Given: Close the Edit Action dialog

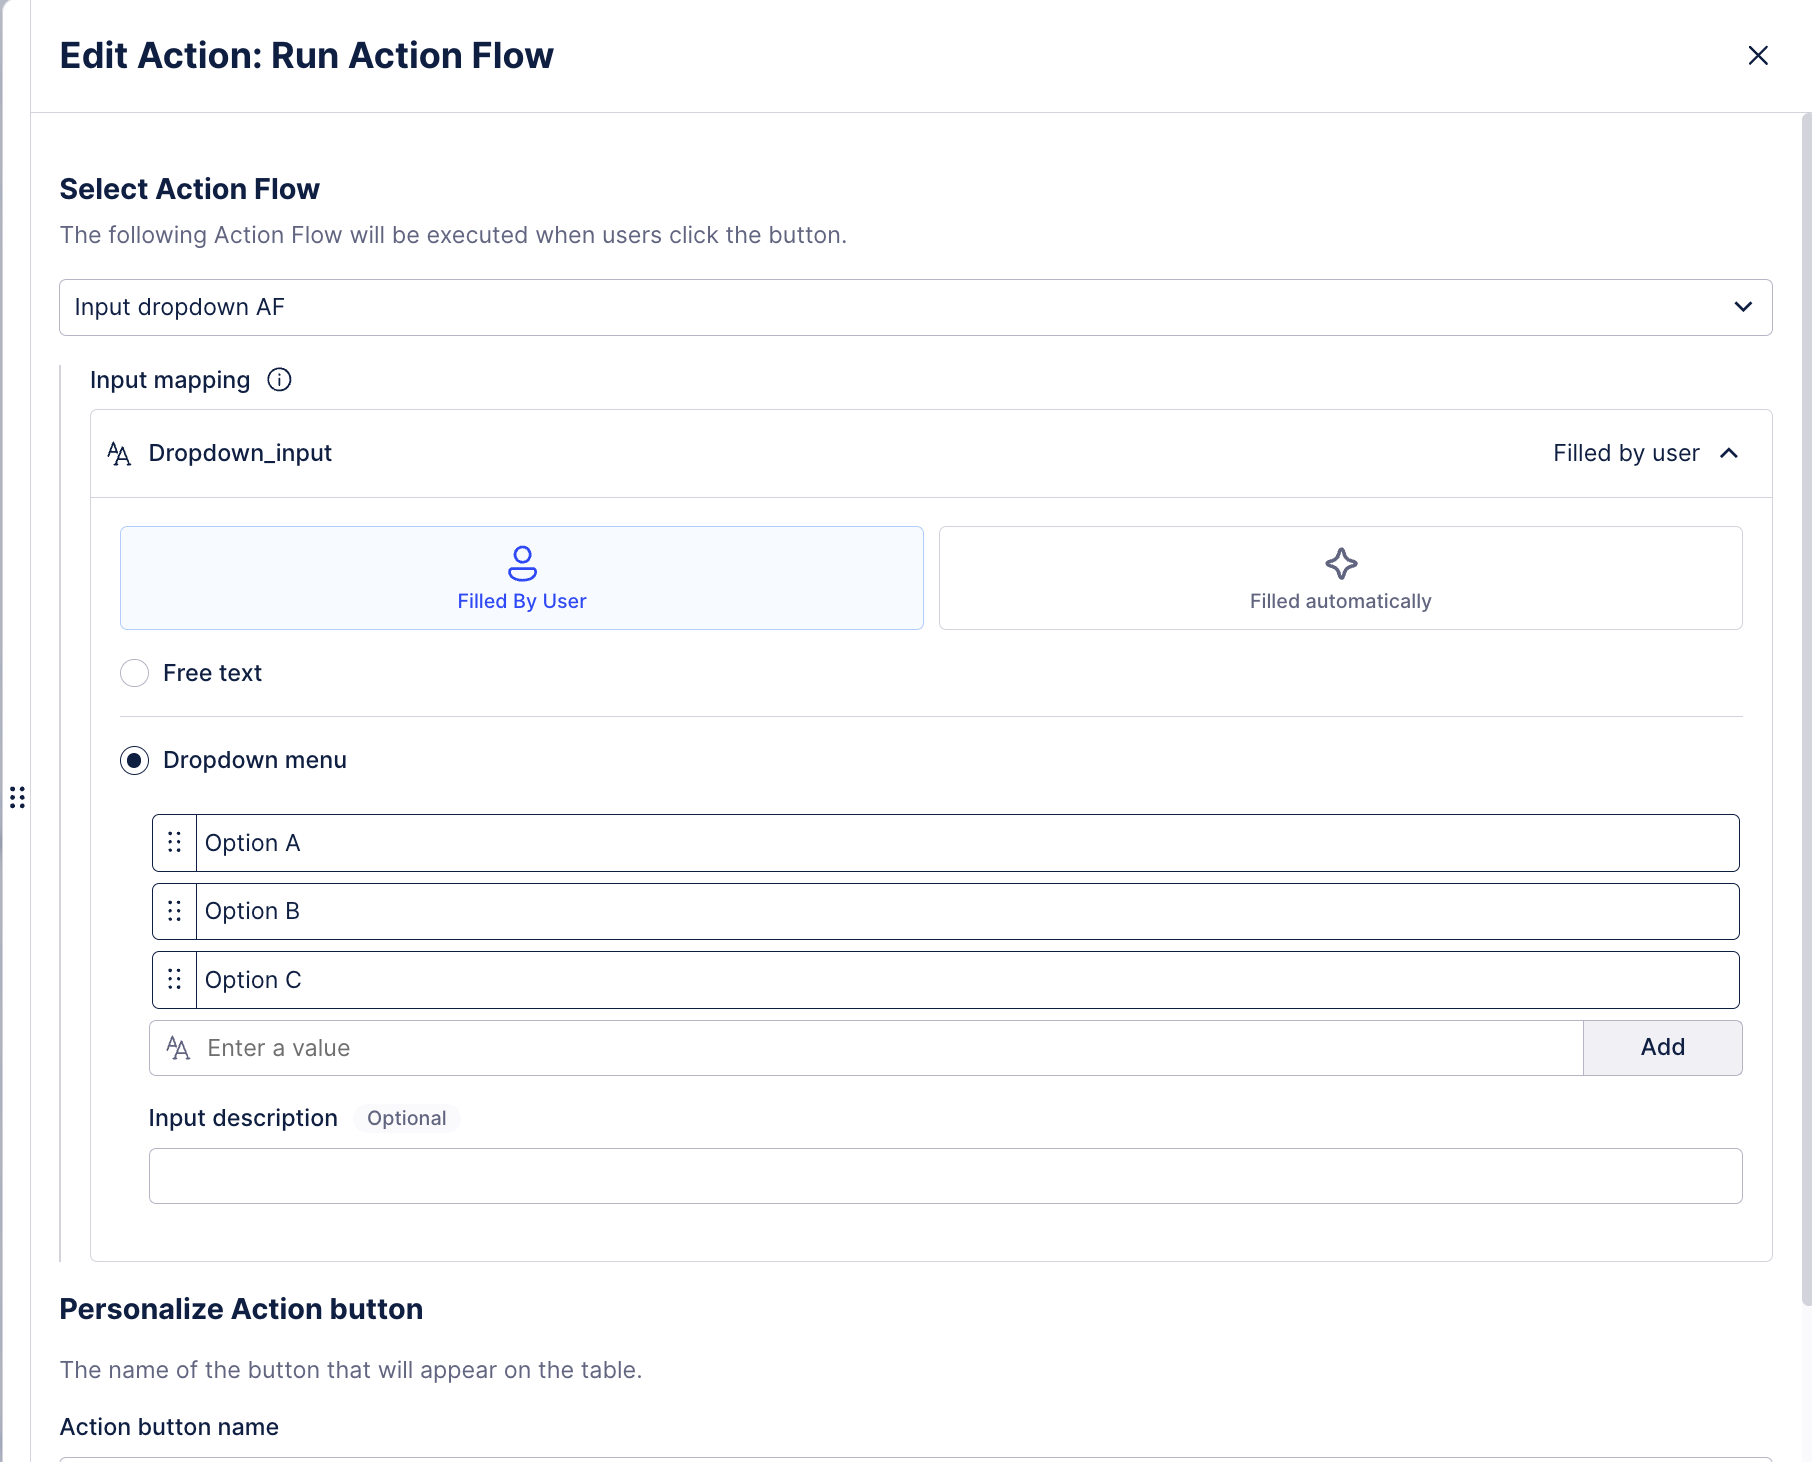Looking at the screenshot, I should click(1757, 56).
